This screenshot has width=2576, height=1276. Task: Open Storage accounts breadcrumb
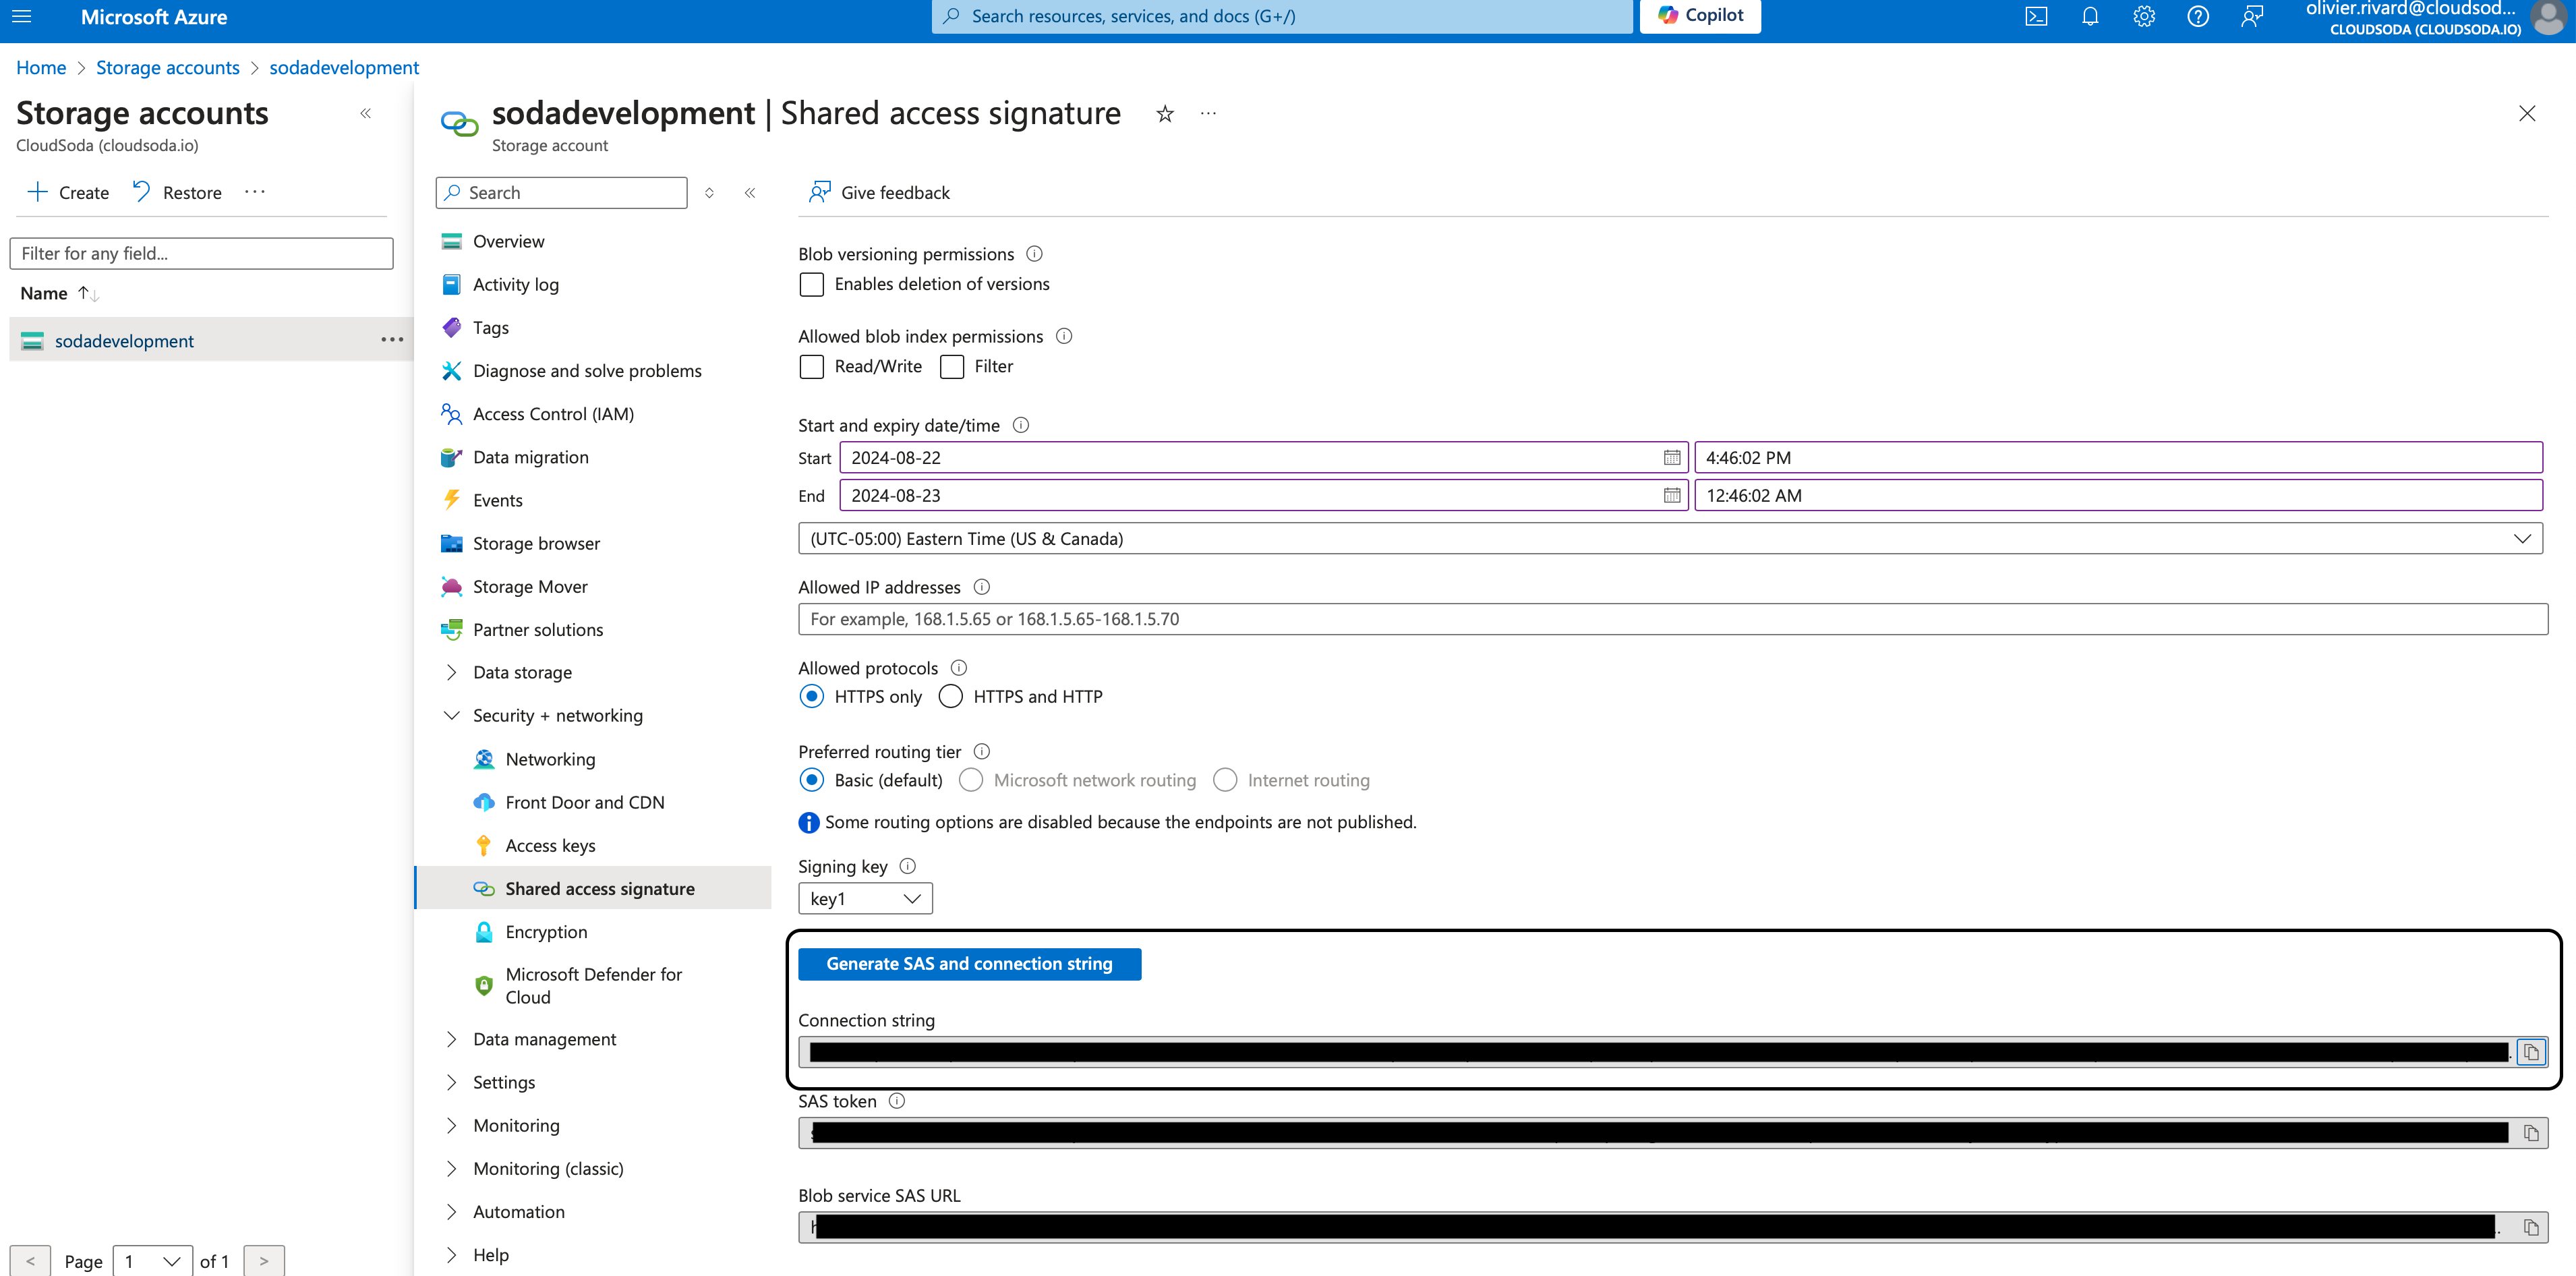coord(168,68)
